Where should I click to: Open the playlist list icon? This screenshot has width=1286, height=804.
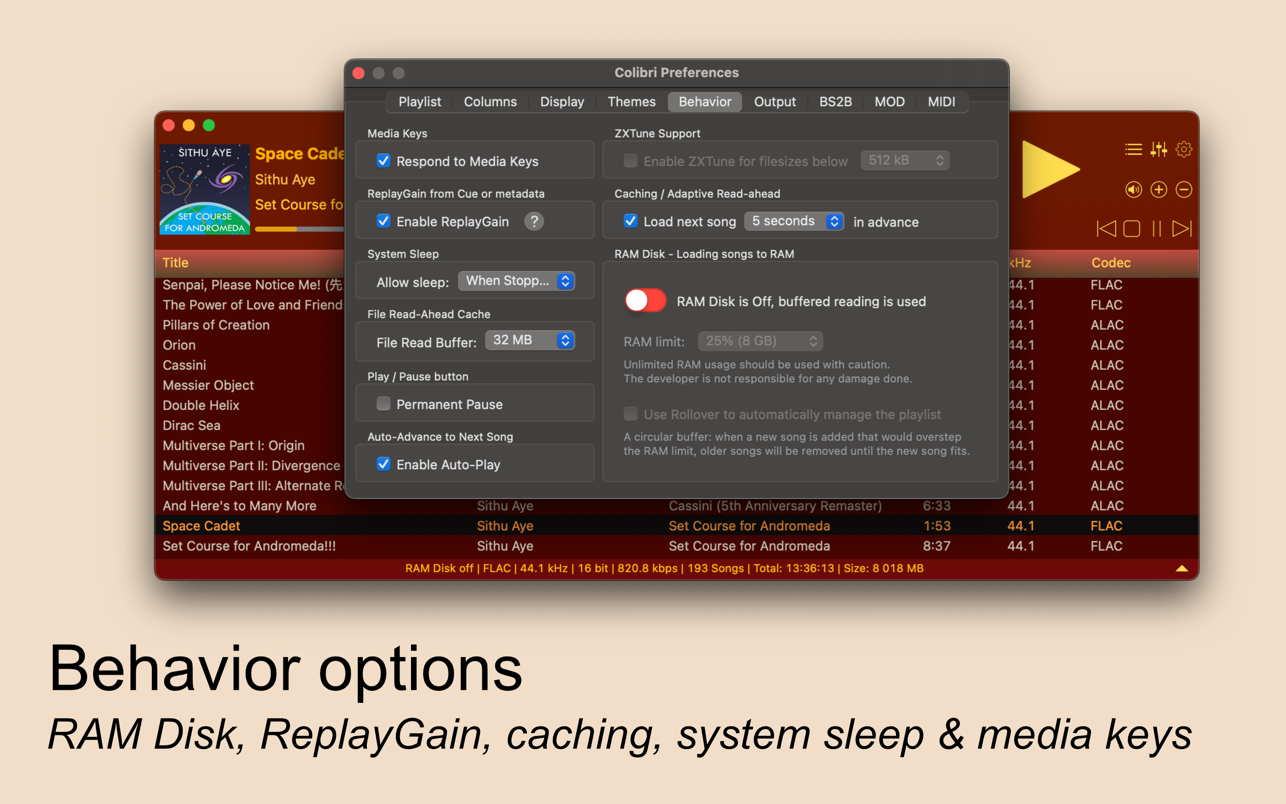(x=1133, y=150)
